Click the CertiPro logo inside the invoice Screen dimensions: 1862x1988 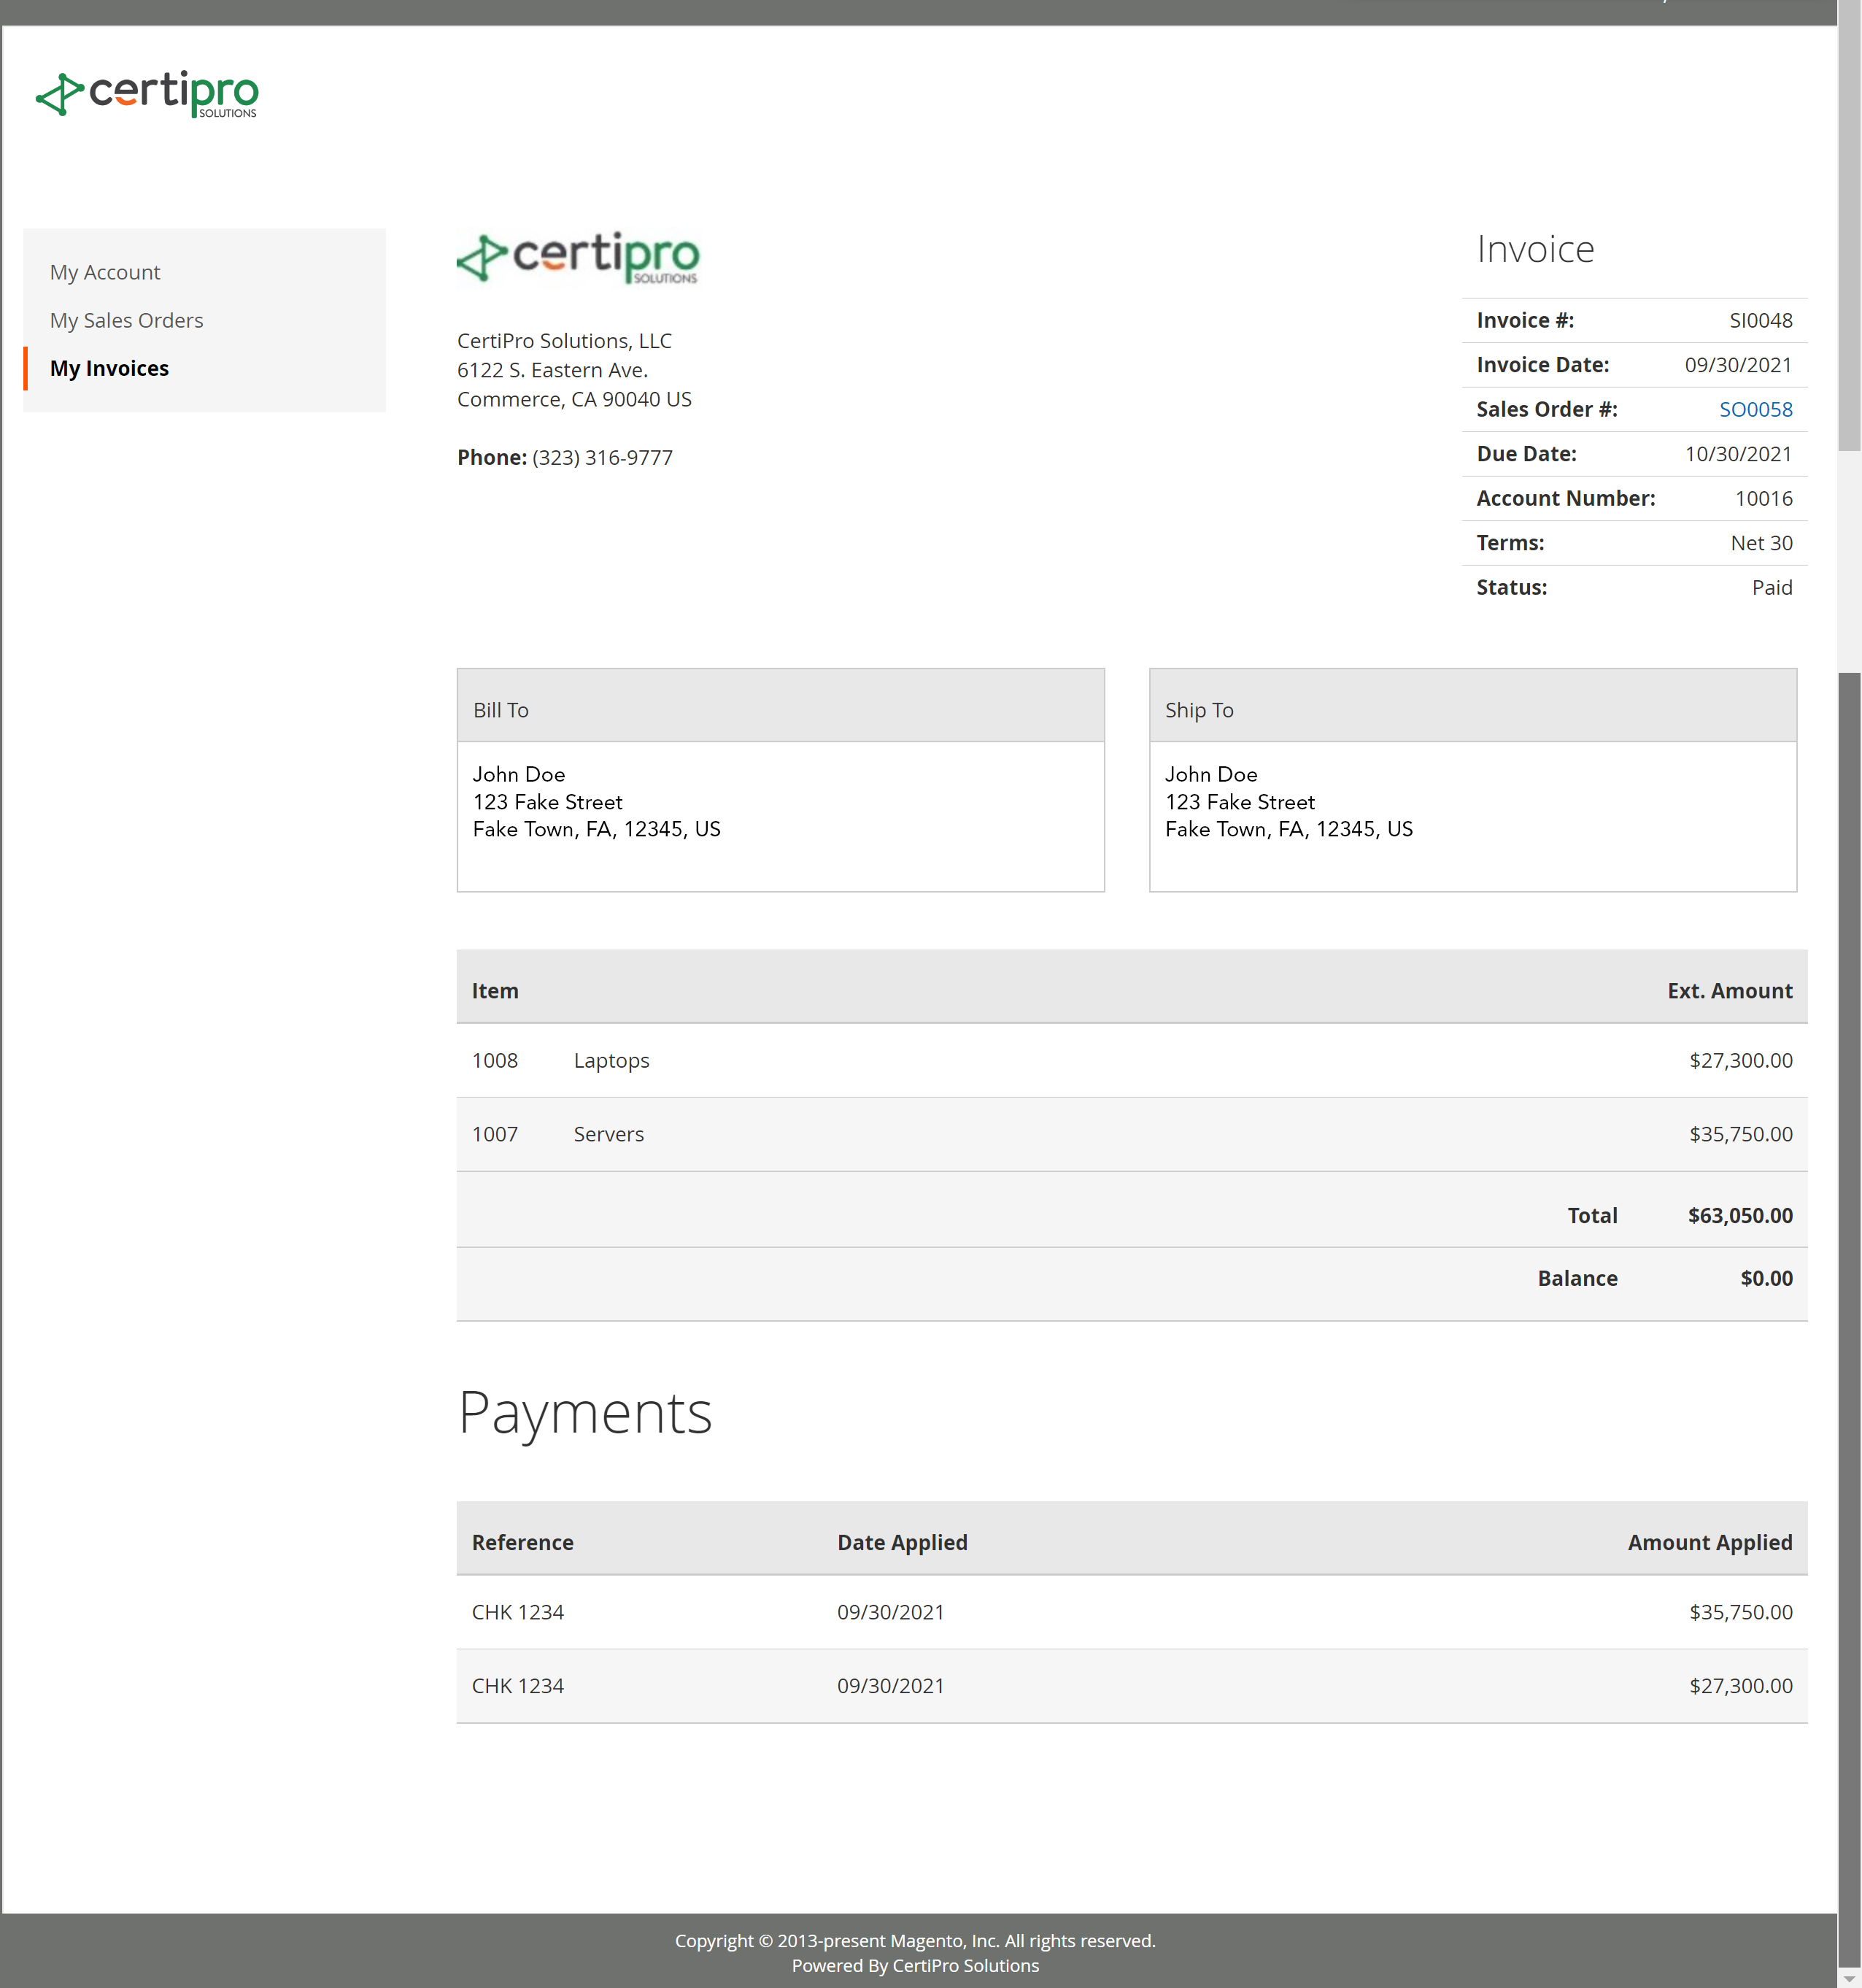click(578, 258)
